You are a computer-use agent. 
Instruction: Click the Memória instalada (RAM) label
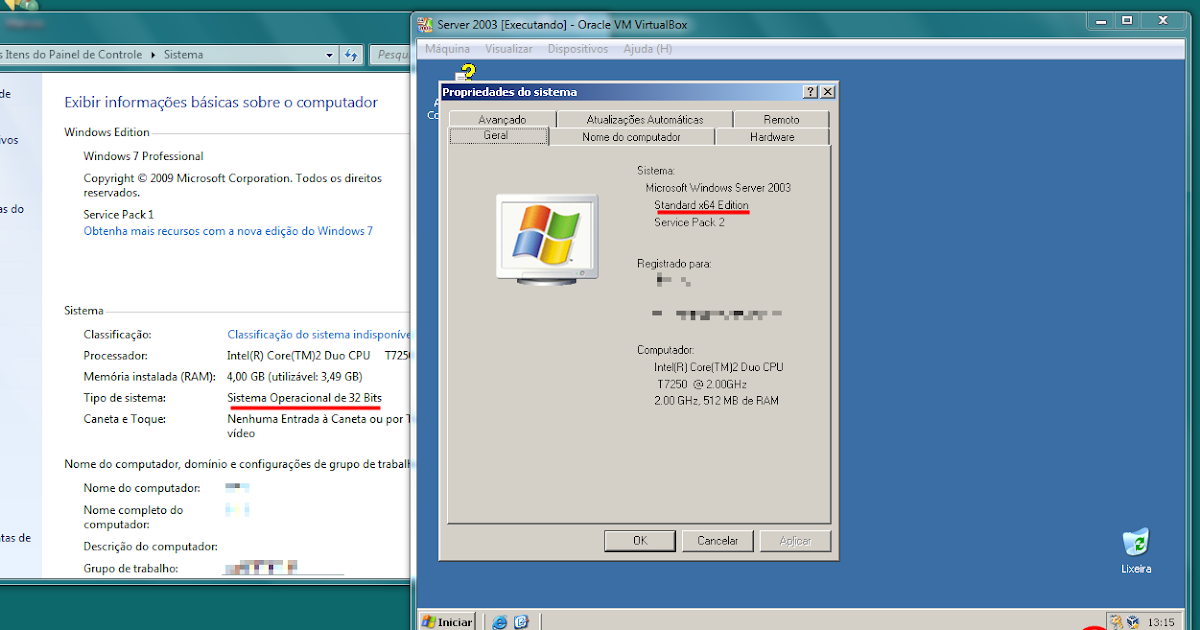click(149, 376)
